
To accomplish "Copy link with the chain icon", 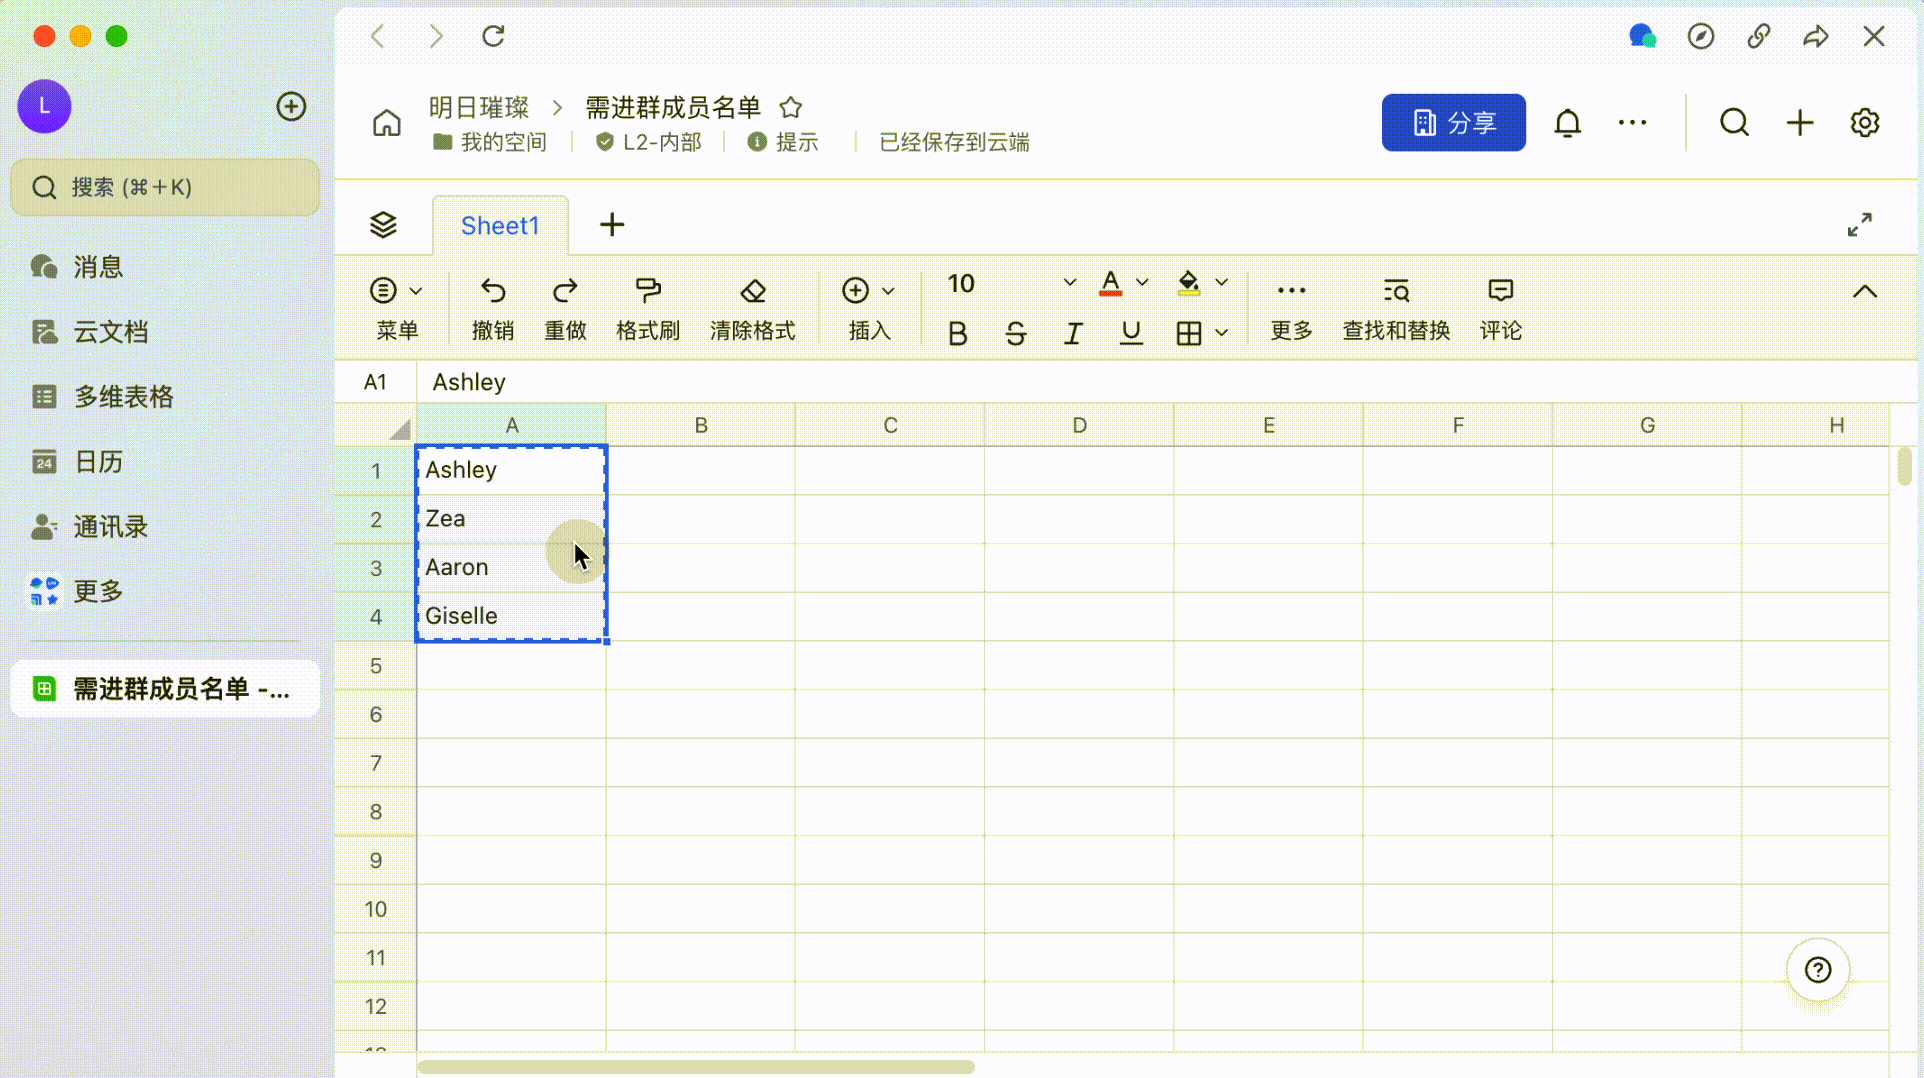I will pos(1759,37).
